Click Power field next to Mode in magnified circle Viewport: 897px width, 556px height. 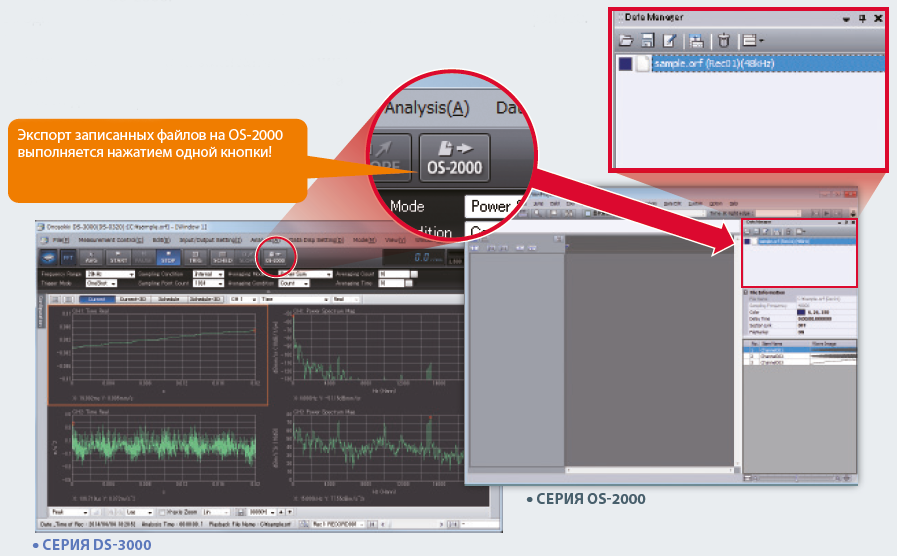click(495, 206)
